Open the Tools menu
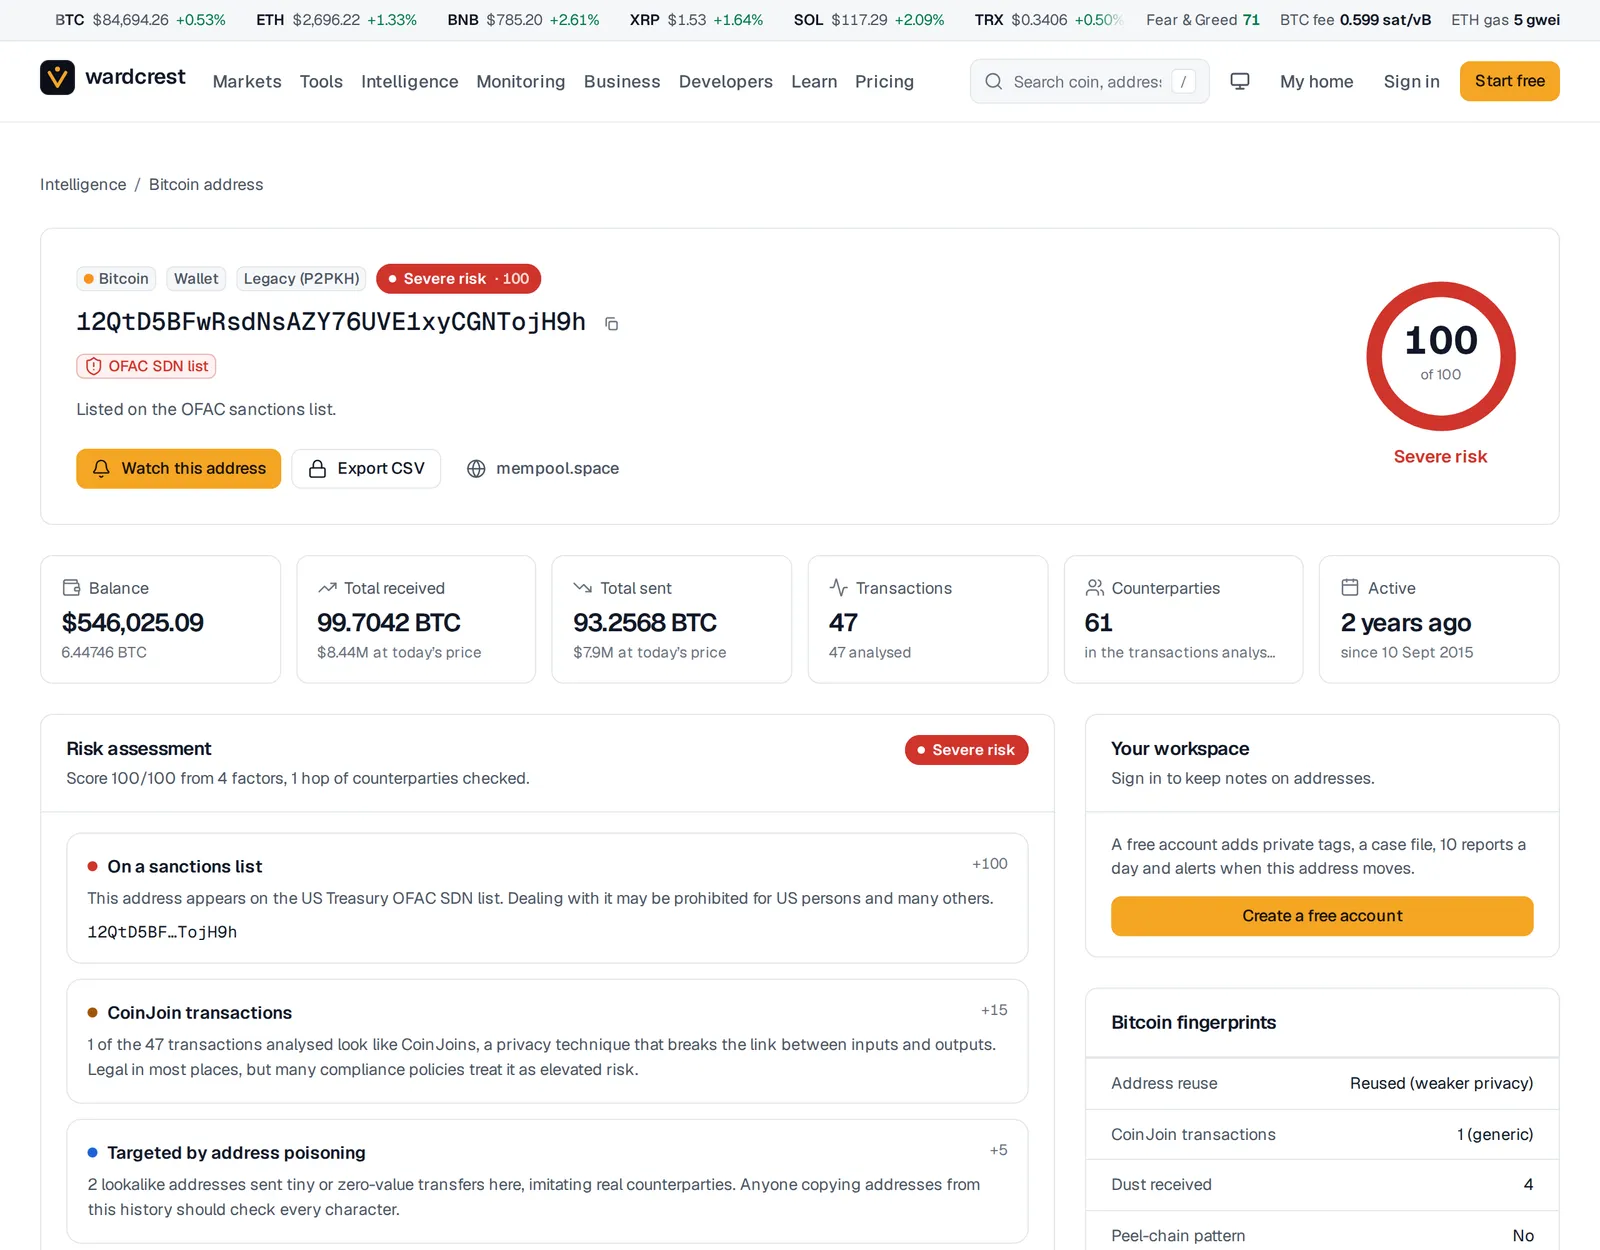Viewport: 1600px width, 1250px height. [321, 82]
